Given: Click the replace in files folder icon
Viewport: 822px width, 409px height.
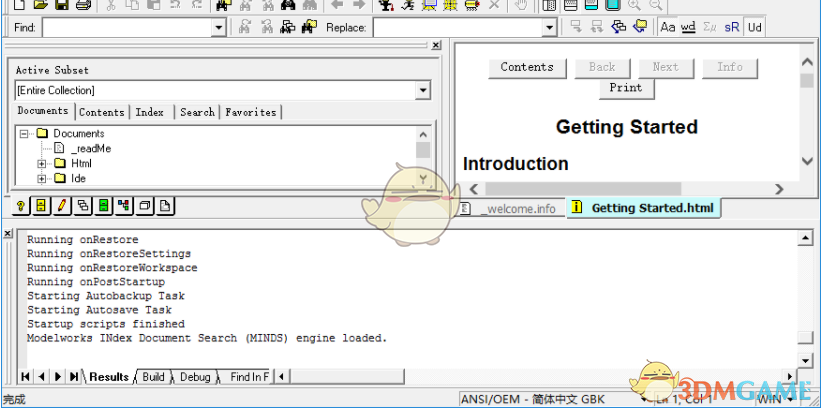Looking at the screenshot, I should (640, 27).
